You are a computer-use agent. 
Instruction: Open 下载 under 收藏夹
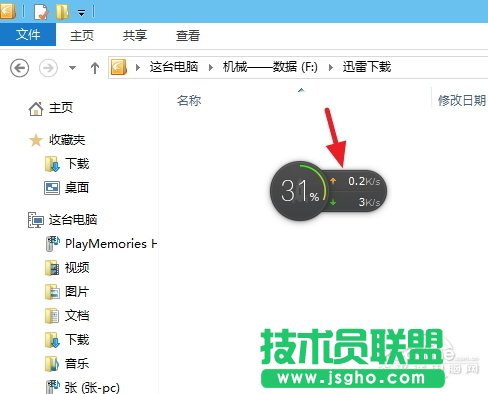coord(77,164)
